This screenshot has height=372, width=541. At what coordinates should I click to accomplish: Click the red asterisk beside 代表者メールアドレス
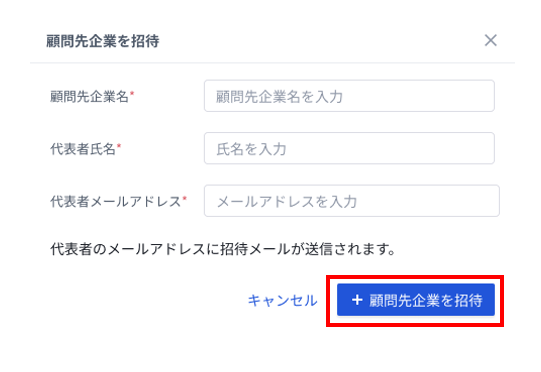point(185,198)
